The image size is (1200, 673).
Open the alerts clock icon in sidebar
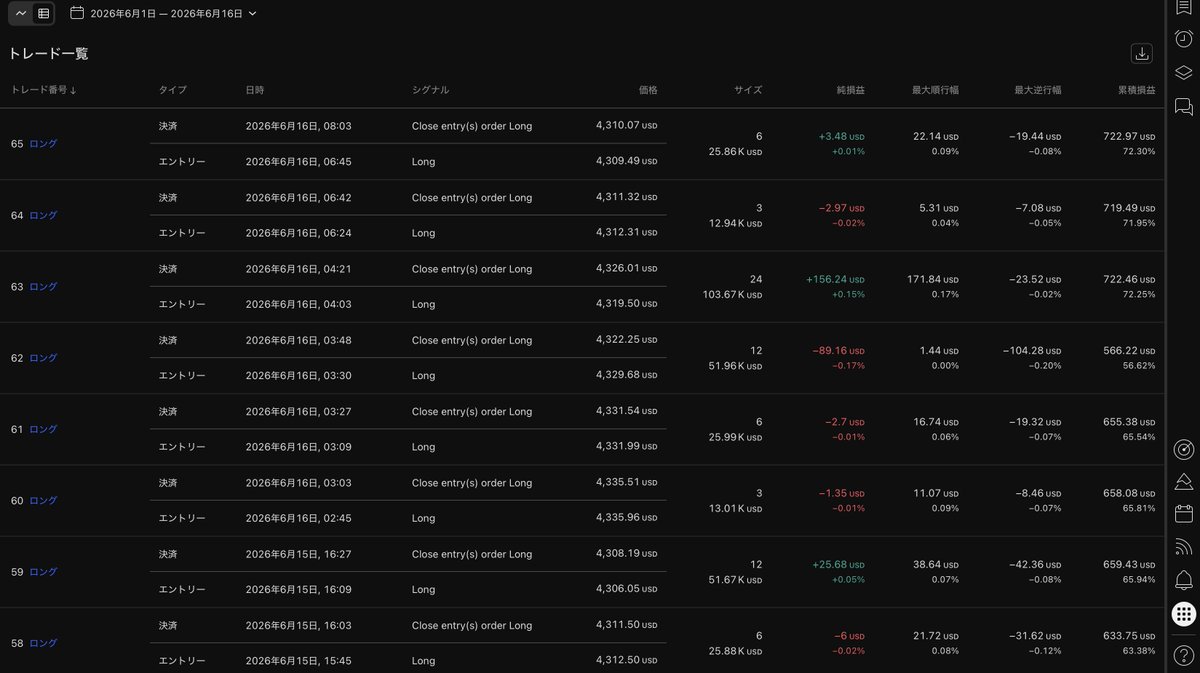1183,39
